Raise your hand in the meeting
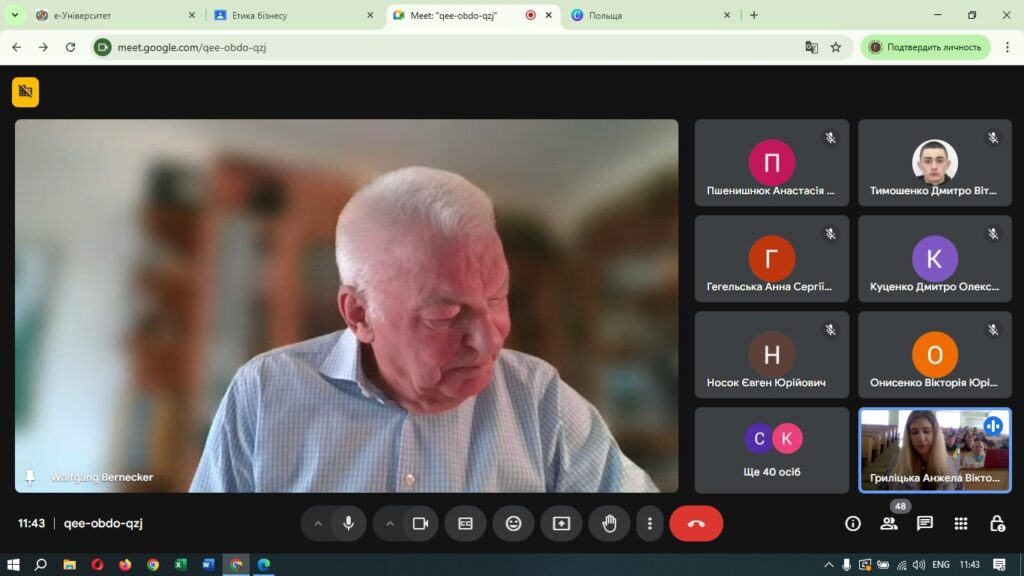 (609, 523)
